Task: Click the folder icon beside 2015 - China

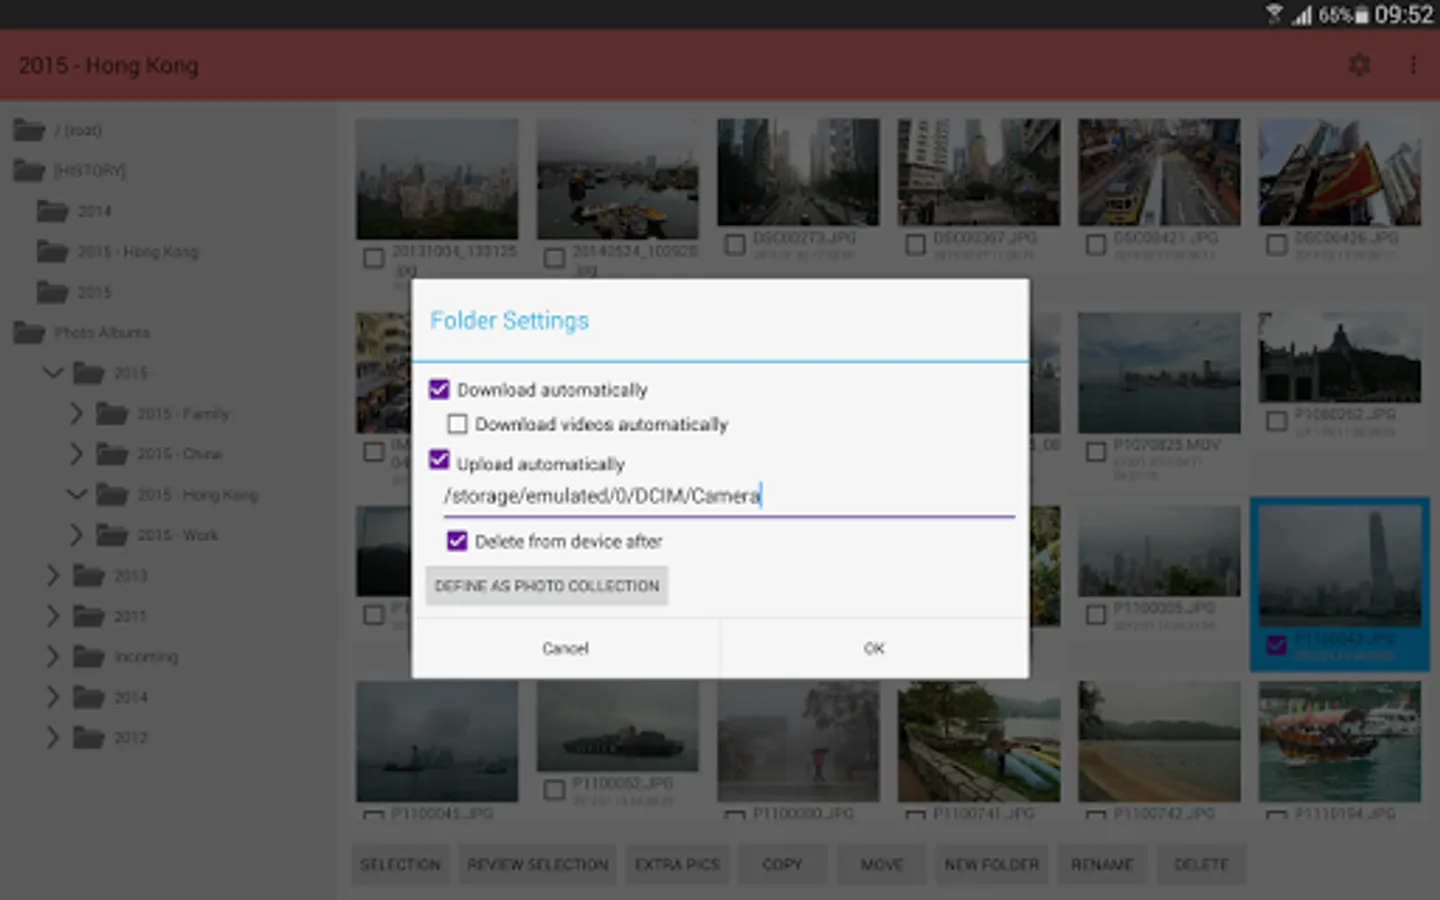Action: (x=111, y=454)
